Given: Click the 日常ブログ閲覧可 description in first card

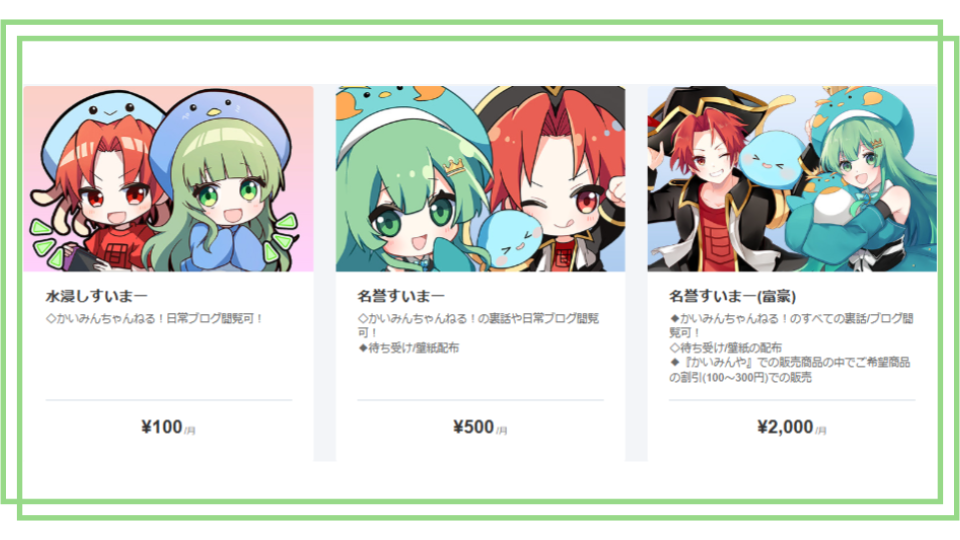Looking at the screenshot, I should tap(155, 318).
